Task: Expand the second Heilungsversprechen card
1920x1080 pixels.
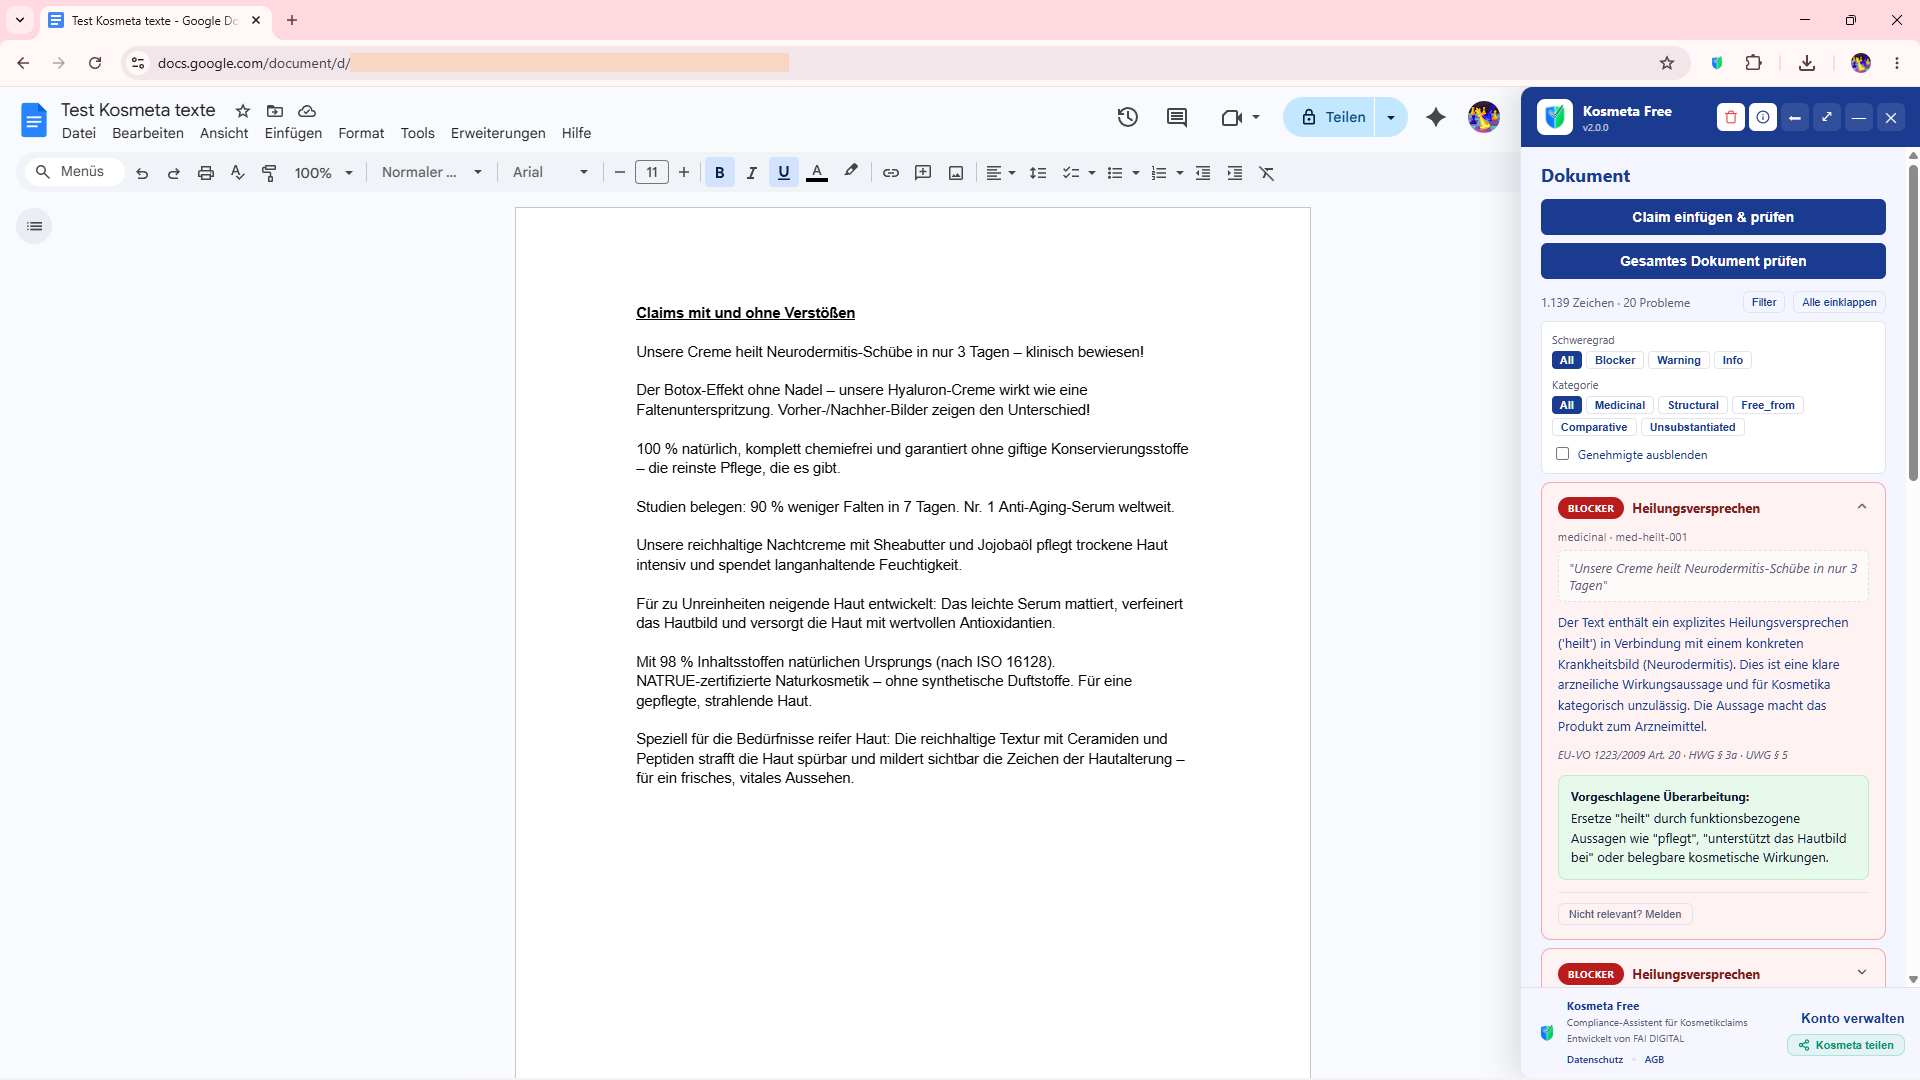Action: click(x=1861, y=972)
